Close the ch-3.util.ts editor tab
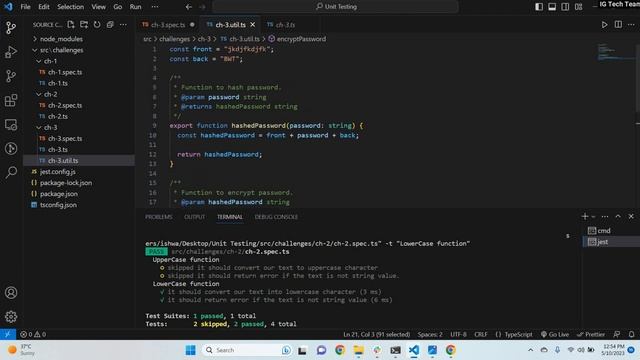This screenshot has width=640, height=360. (x=253, y=24)
